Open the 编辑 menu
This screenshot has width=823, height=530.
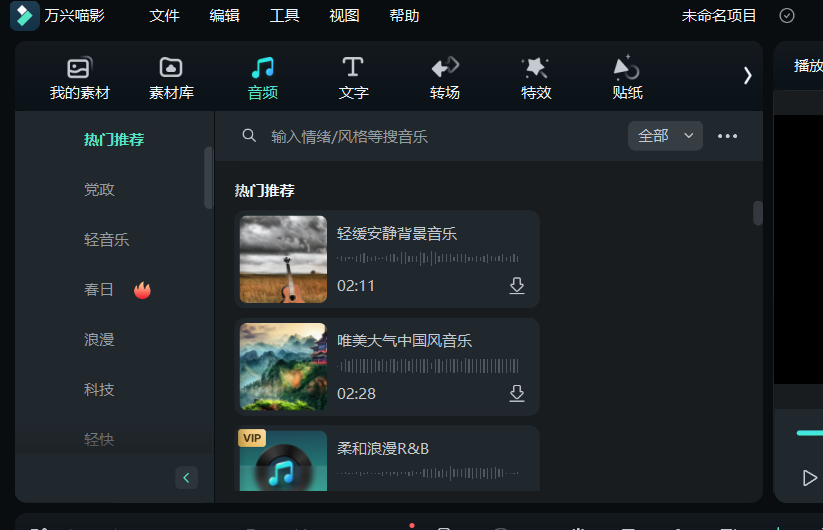click(x=224, y=16)
